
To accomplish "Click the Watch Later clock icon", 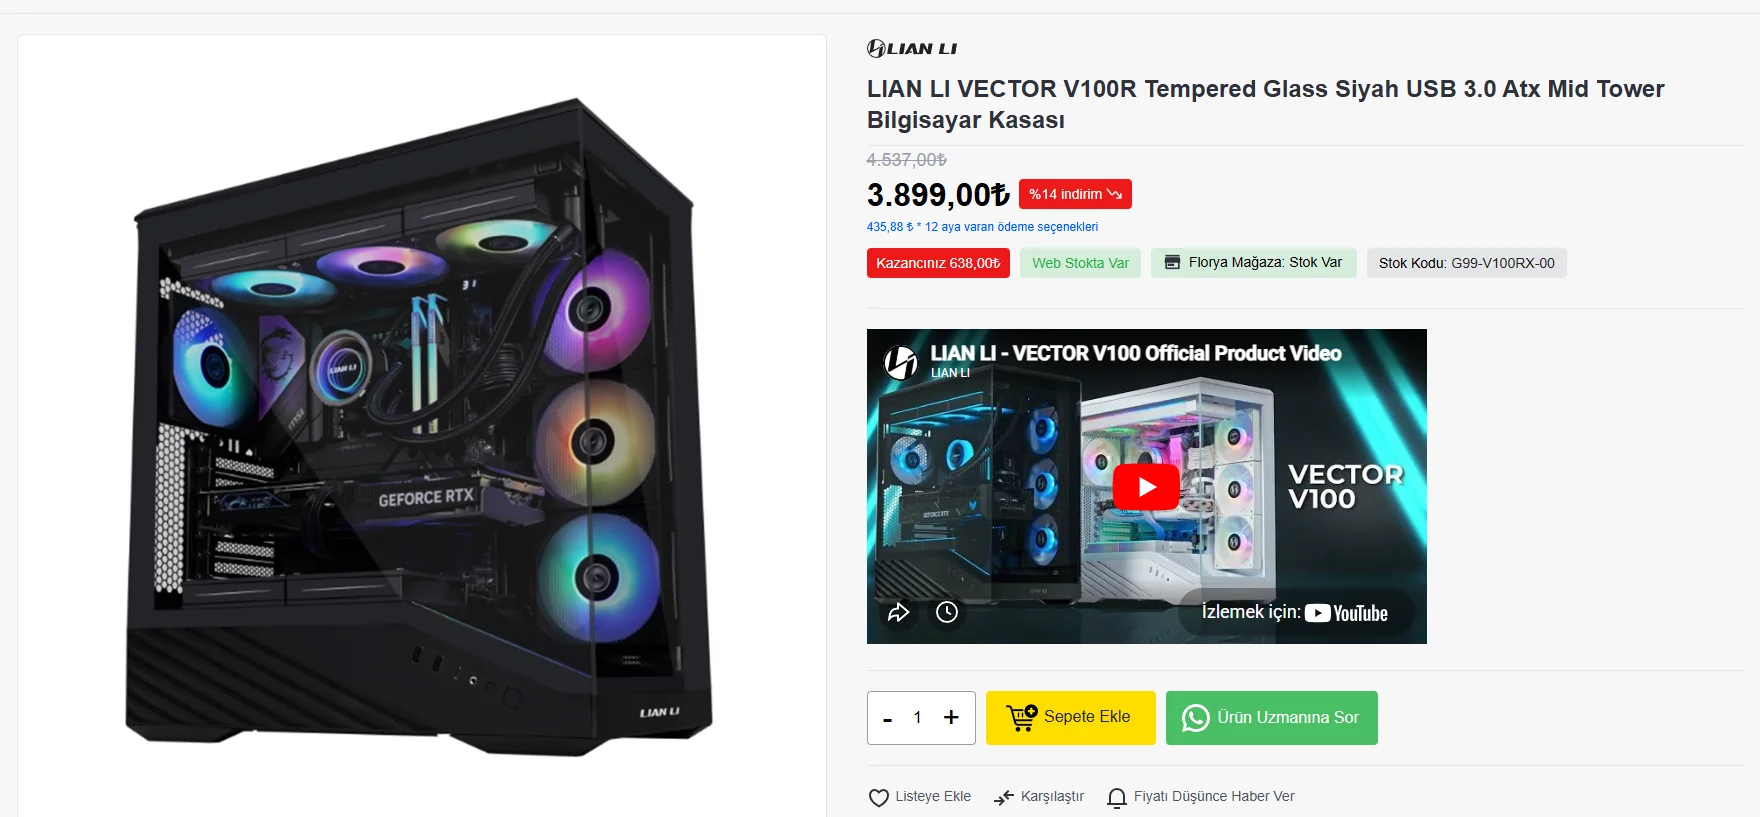I will point(947,612).
